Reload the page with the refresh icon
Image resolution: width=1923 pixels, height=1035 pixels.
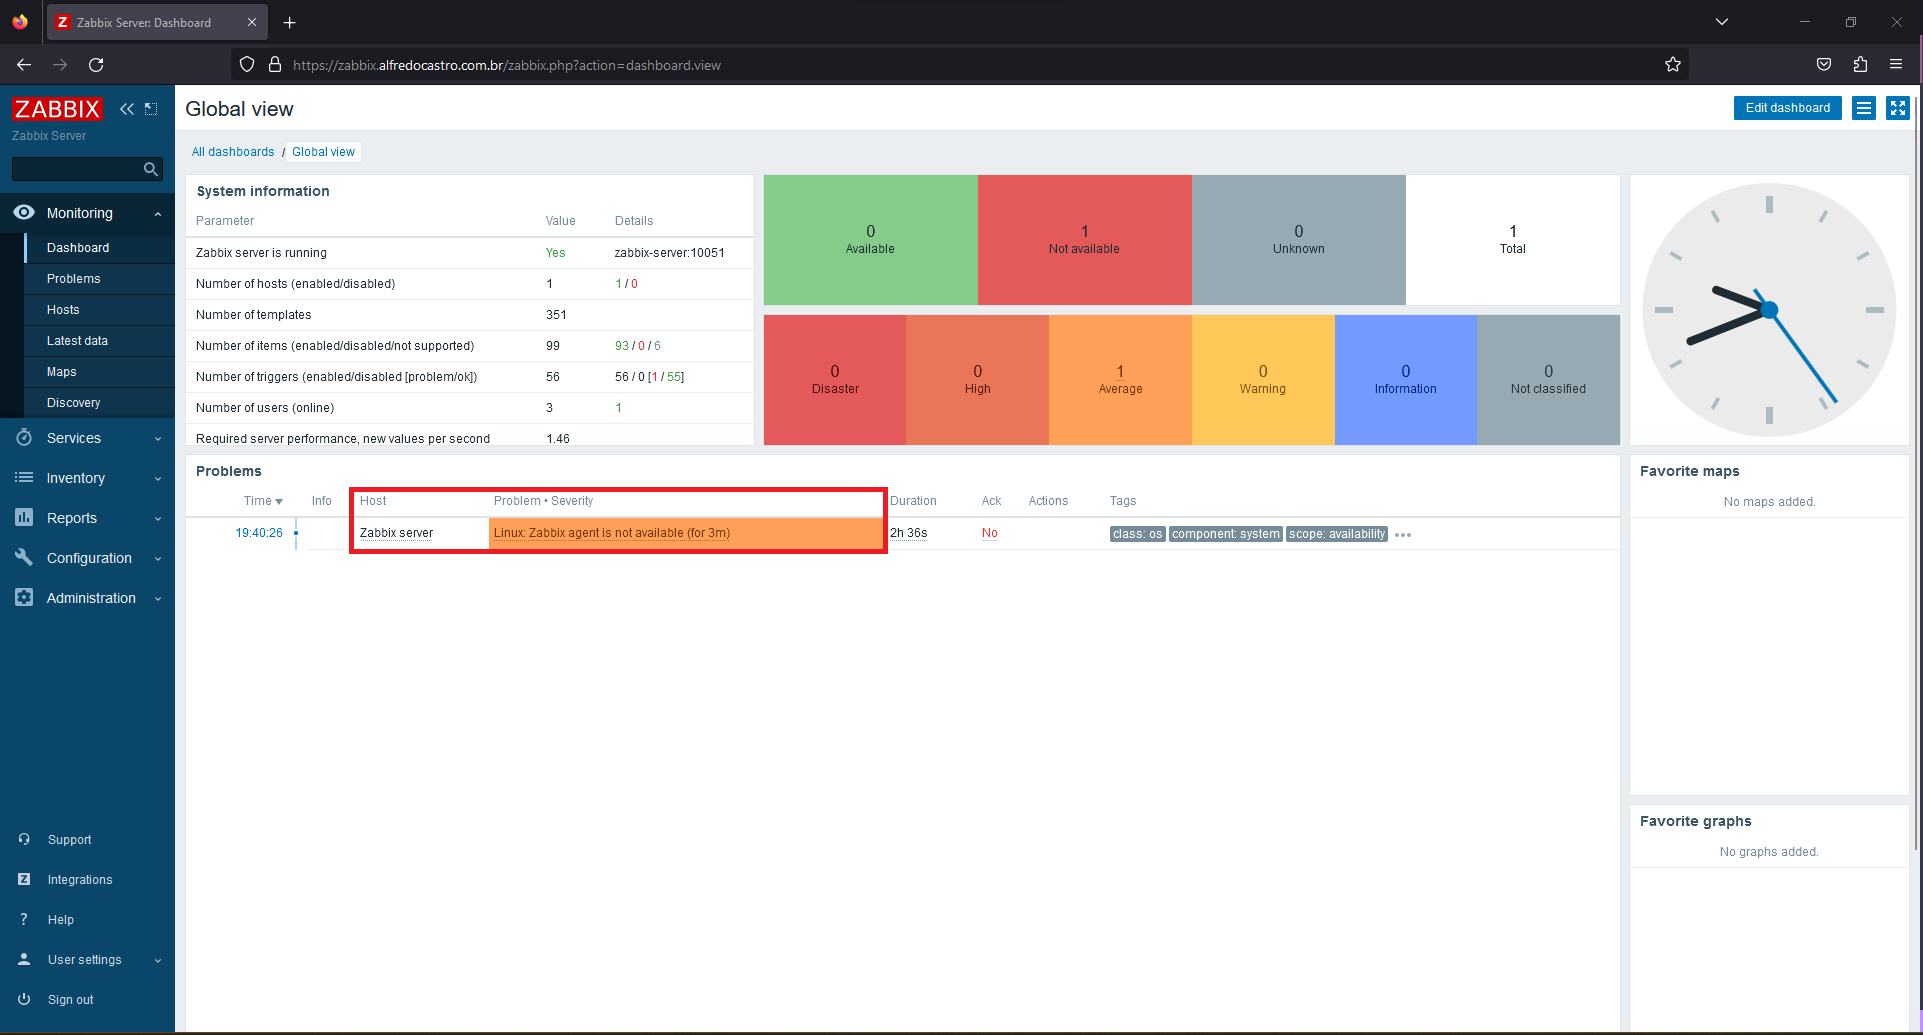pos(96,65)
